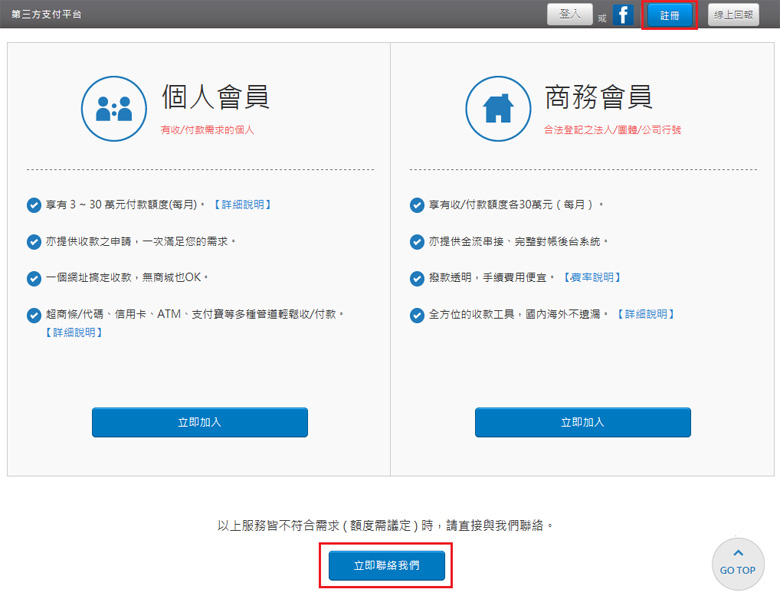Click the Facebook login icon
The width and height of the screenshot is (780, 599).
pyautogui.click(x=623, y=14)
